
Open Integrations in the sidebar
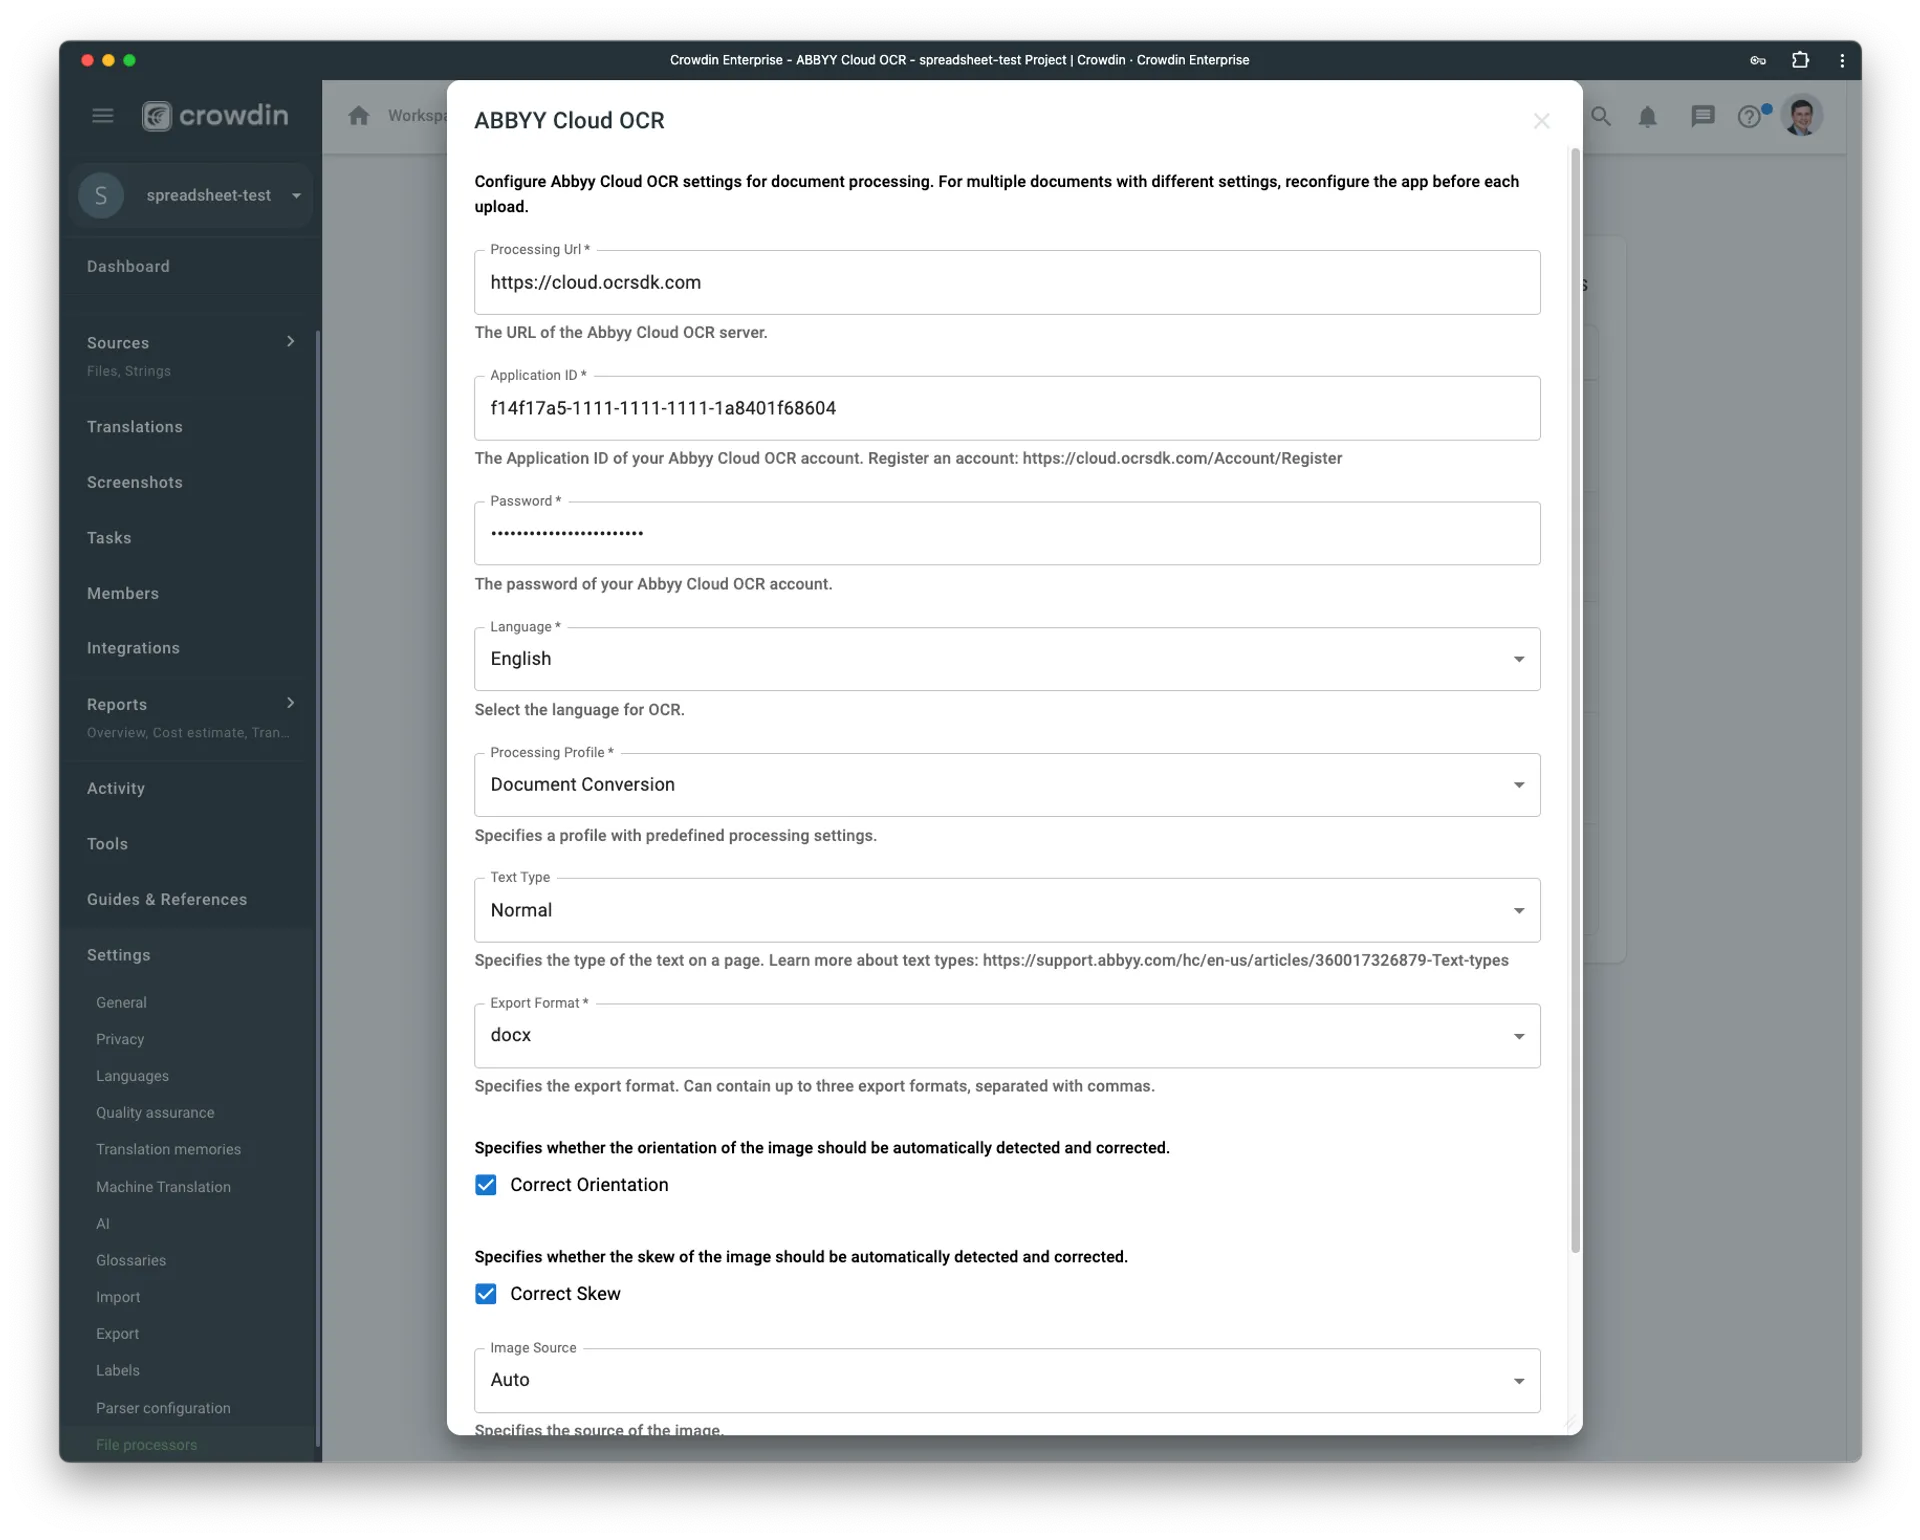coord(133,649)
